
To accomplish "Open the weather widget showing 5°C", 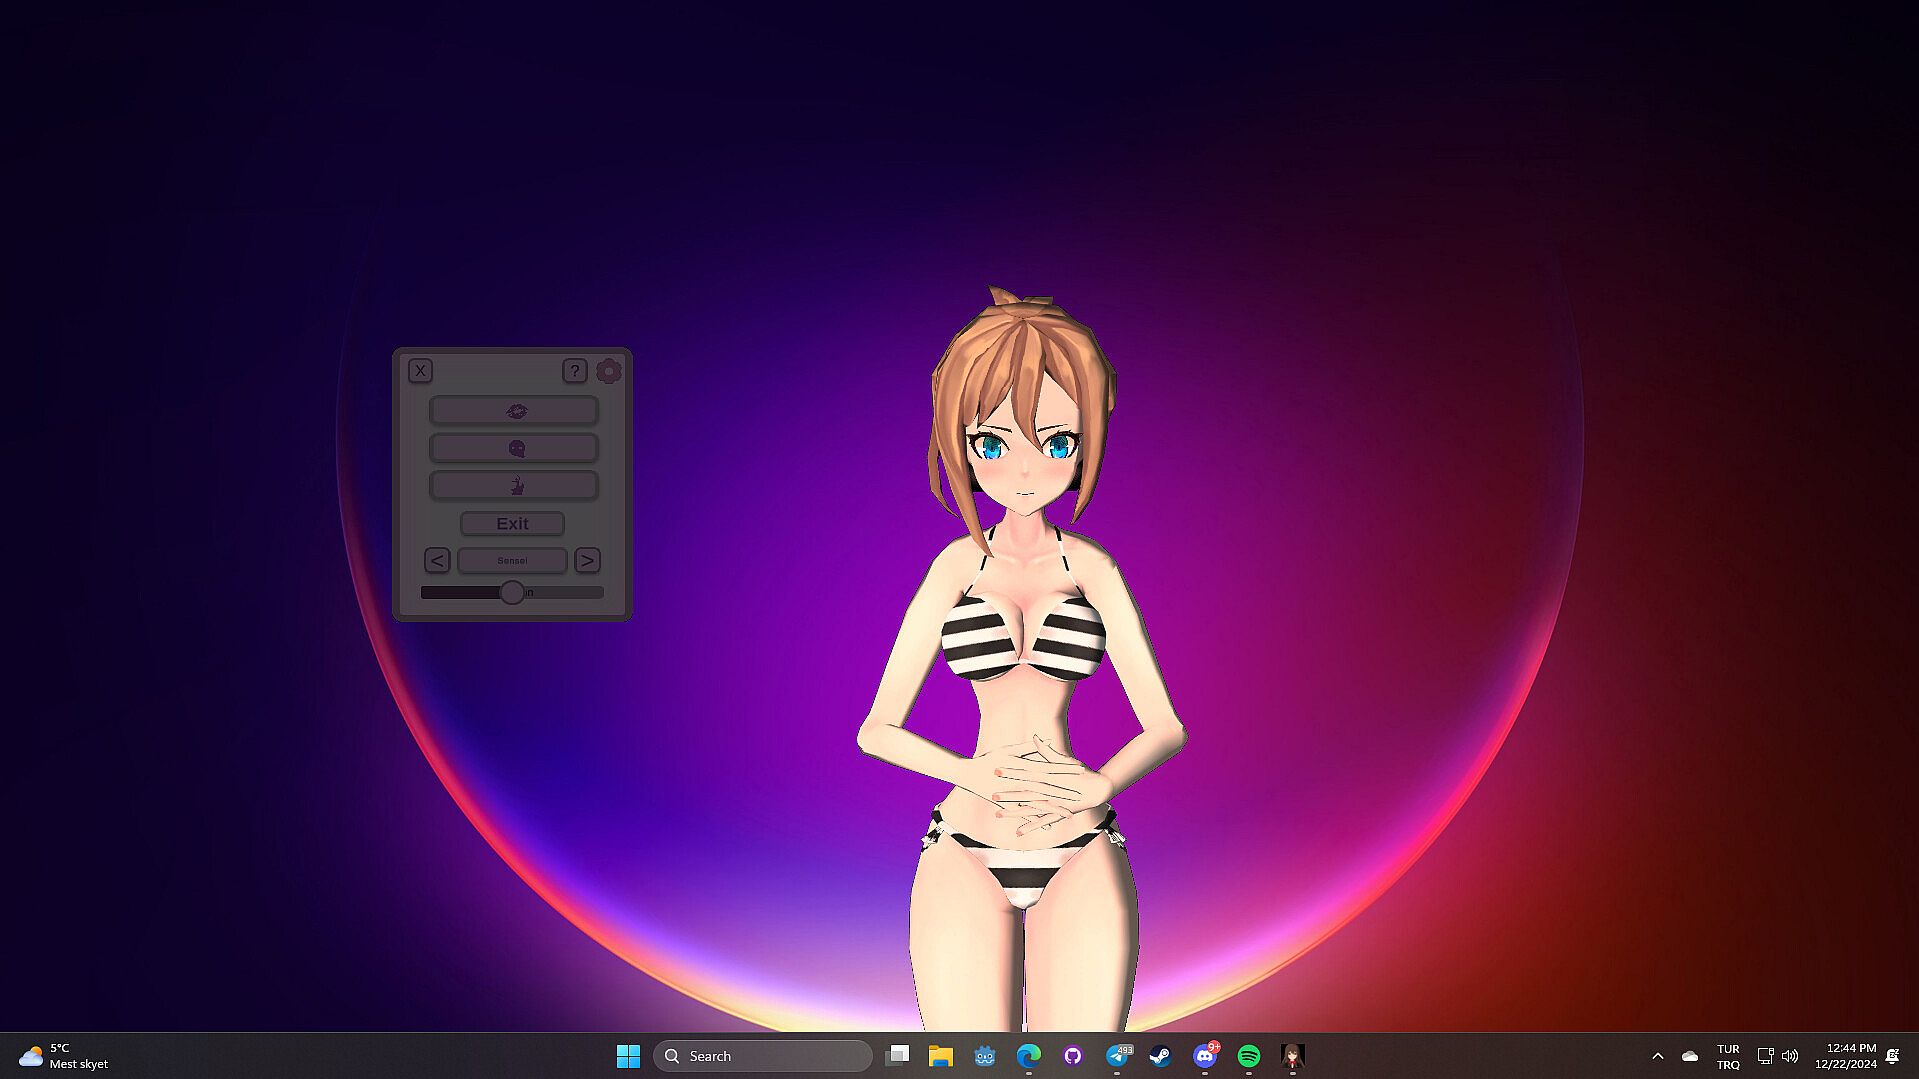I will pos(64,1056).
